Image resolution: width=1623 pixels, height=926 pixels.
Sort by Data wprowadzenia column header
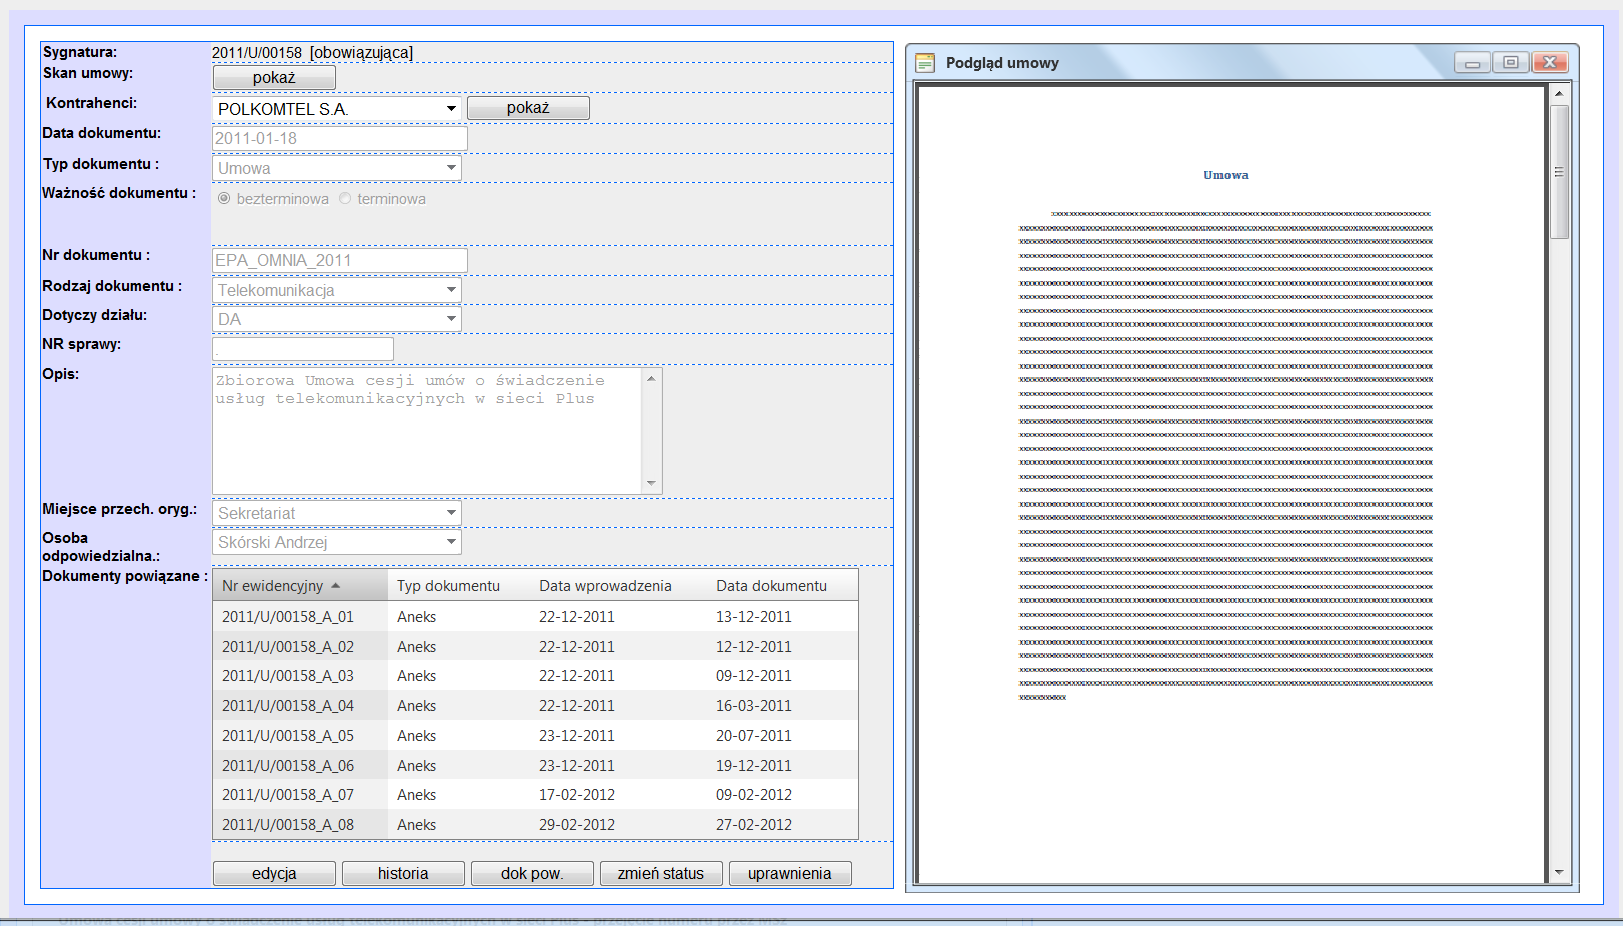pyautogui.click(x=605, y=586)
